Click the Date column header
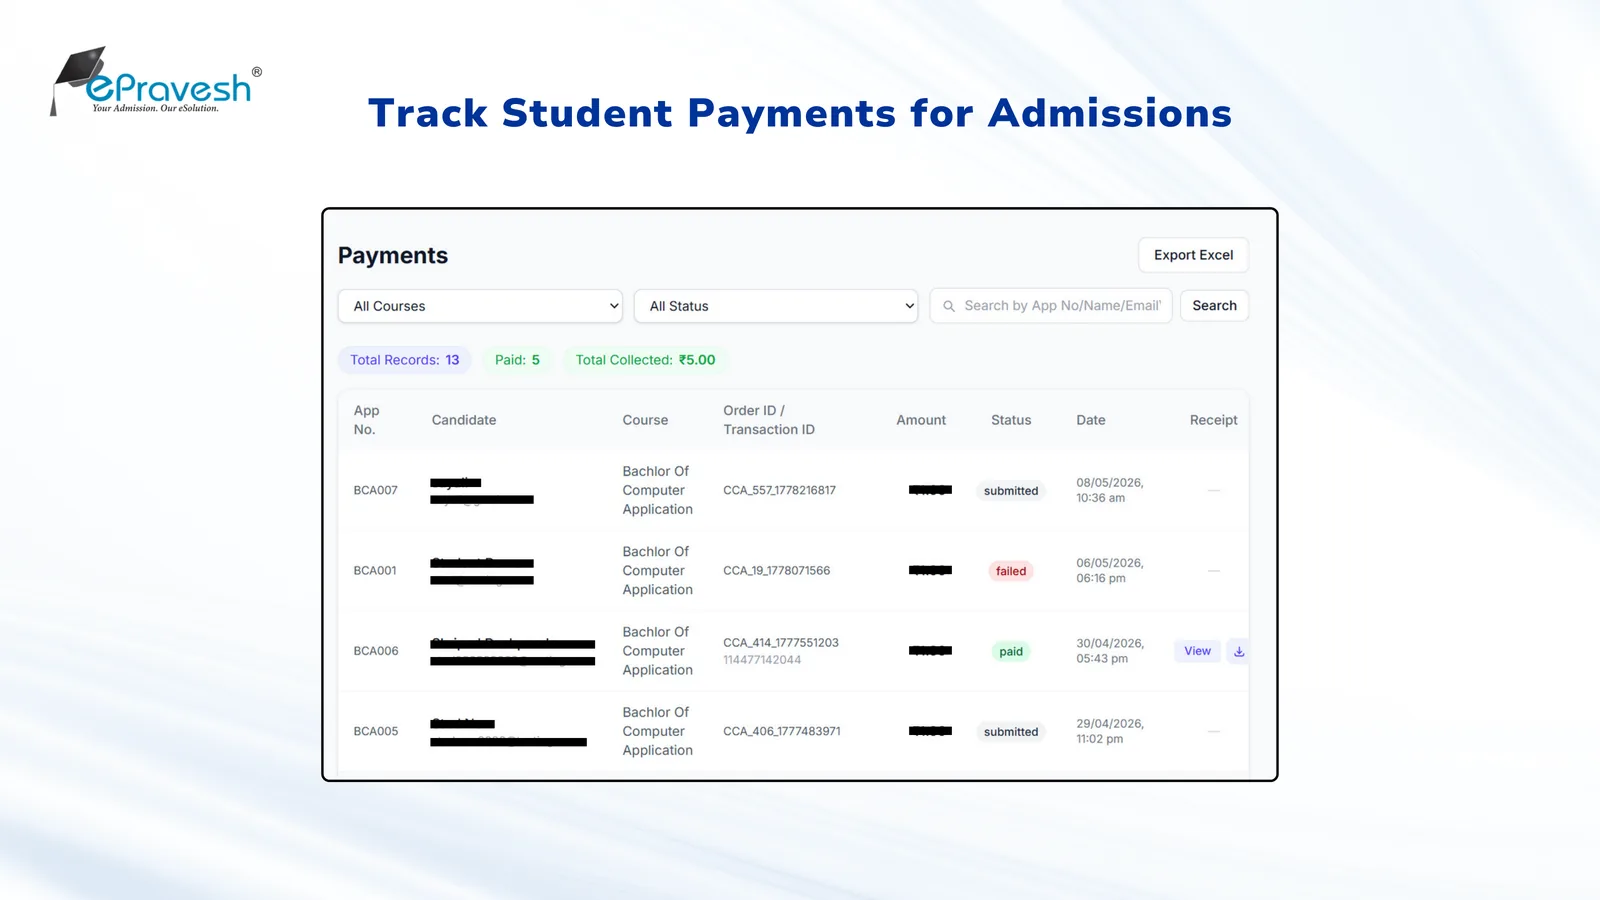Image resolution: width=1600 pixels, height=900 pixels. pyautogui.click(x=1091, y=420)
